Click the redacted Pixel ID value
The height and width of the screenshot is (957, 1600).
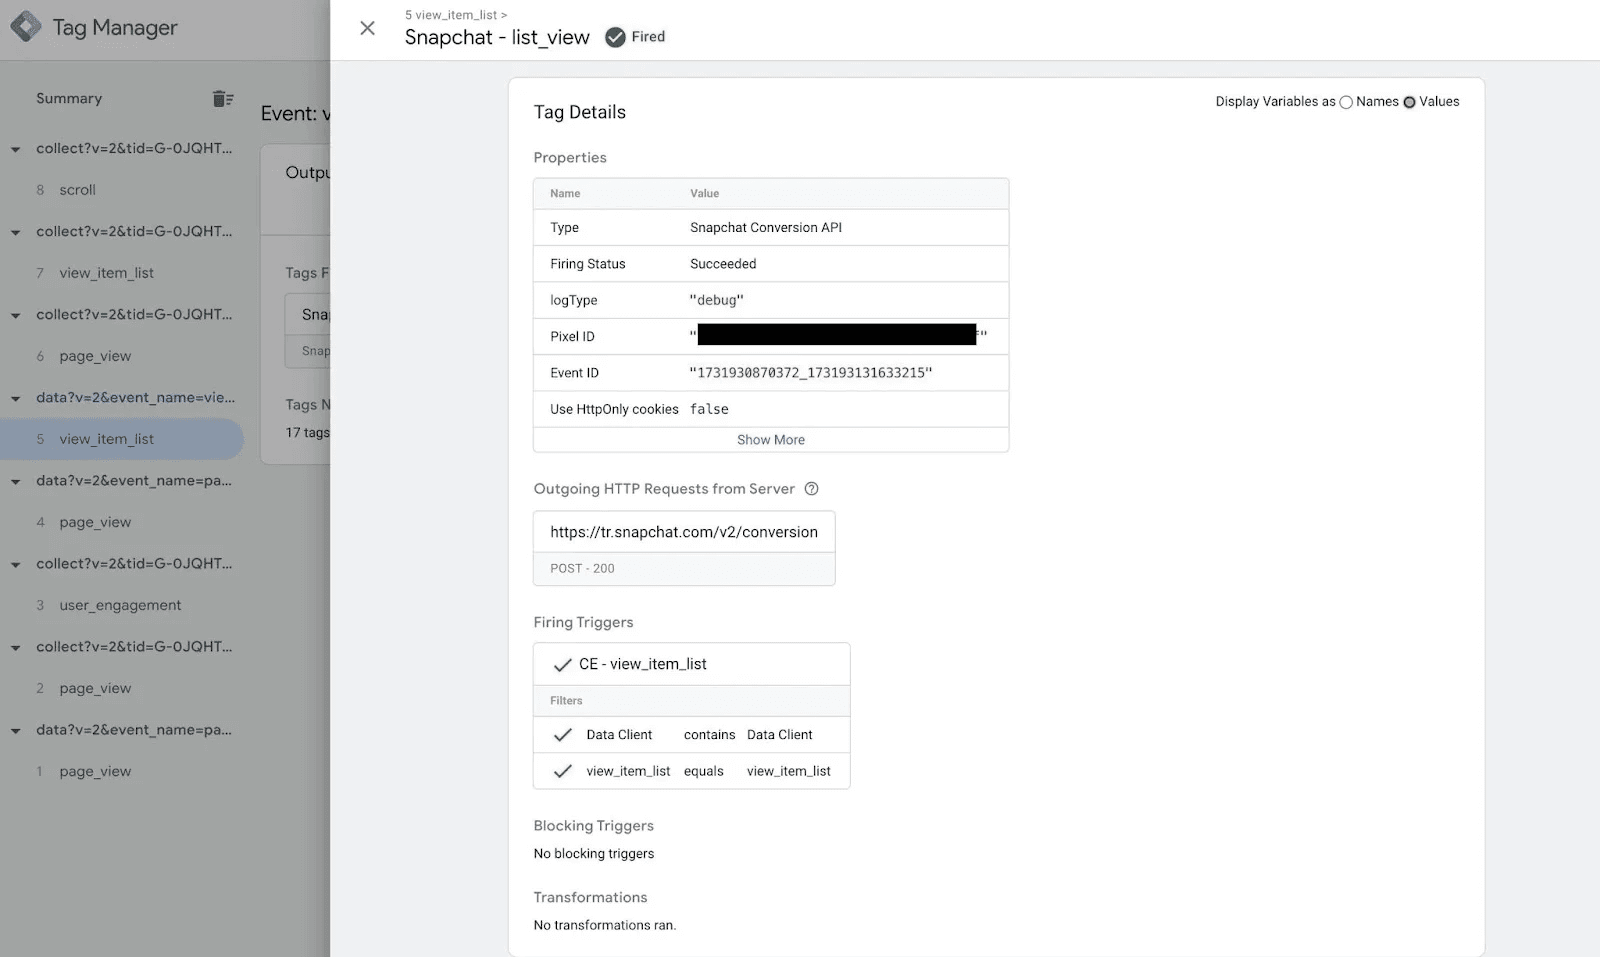tap(837, 335)
